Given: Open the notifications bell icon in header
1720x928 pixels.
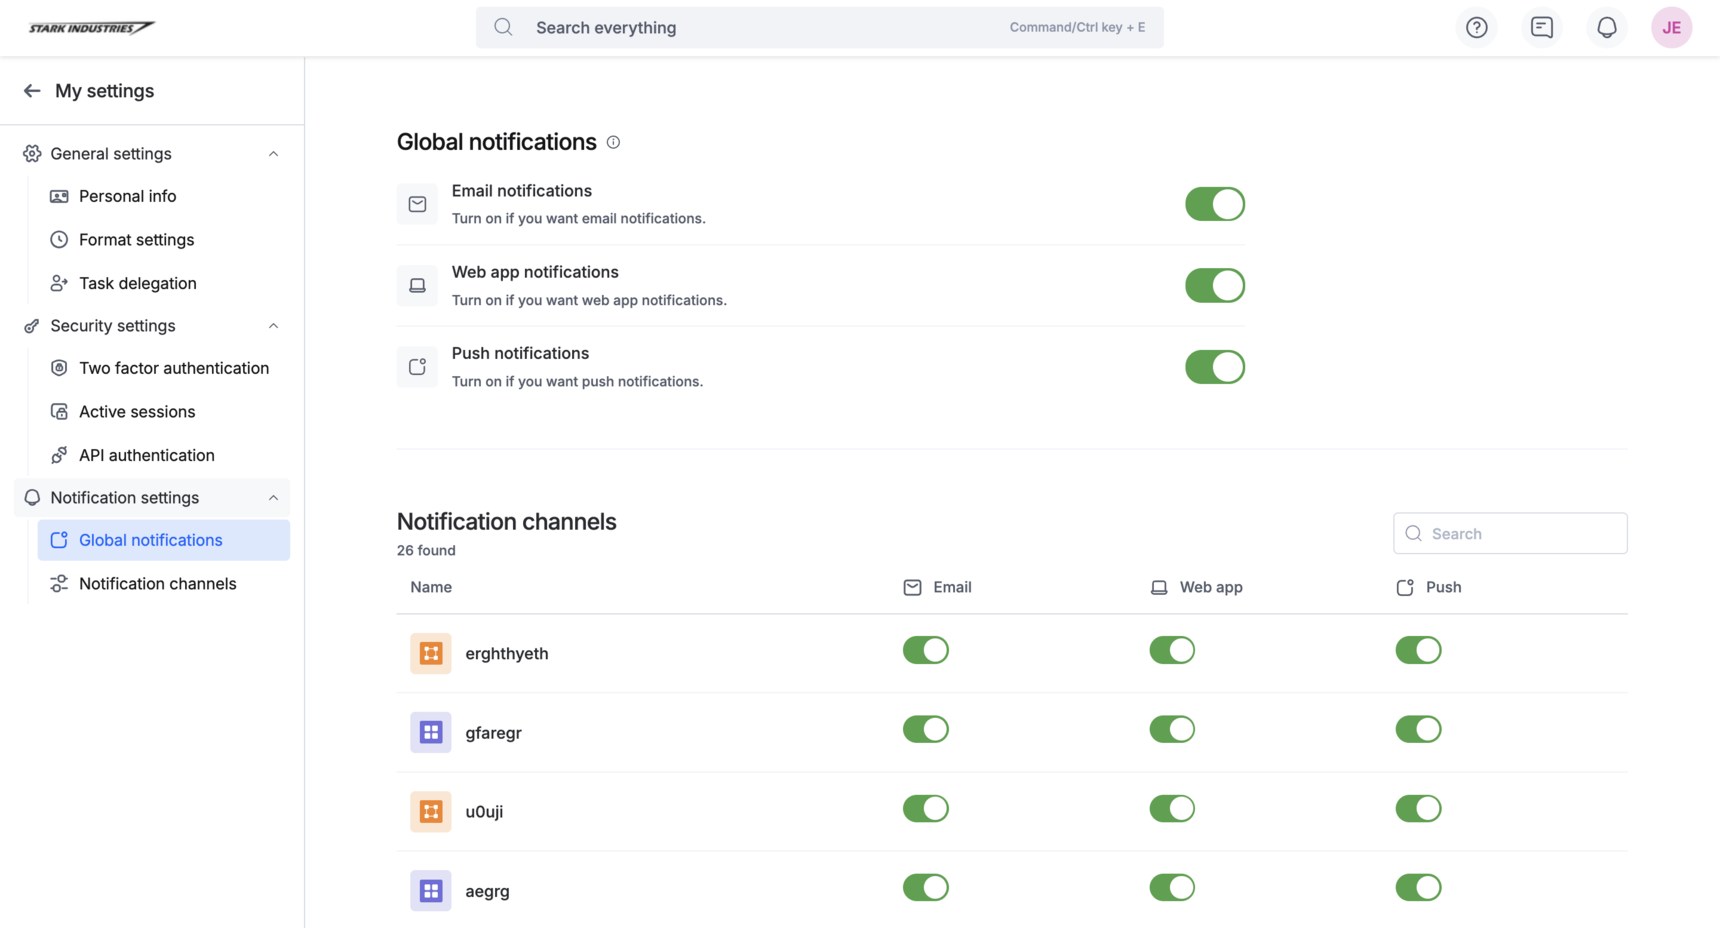Looking at the screenshot, I should tap(1606, 28).
